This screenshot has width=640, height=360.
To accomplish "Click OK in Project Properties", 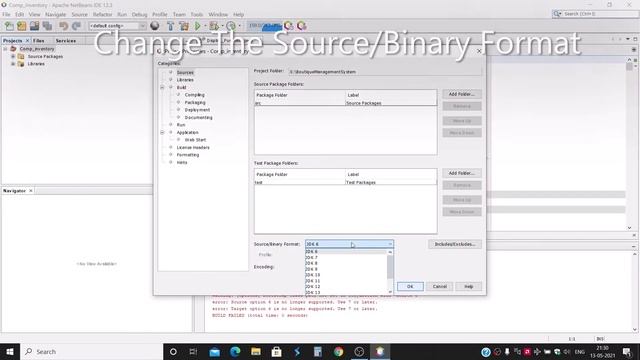I will pos(410,287).
